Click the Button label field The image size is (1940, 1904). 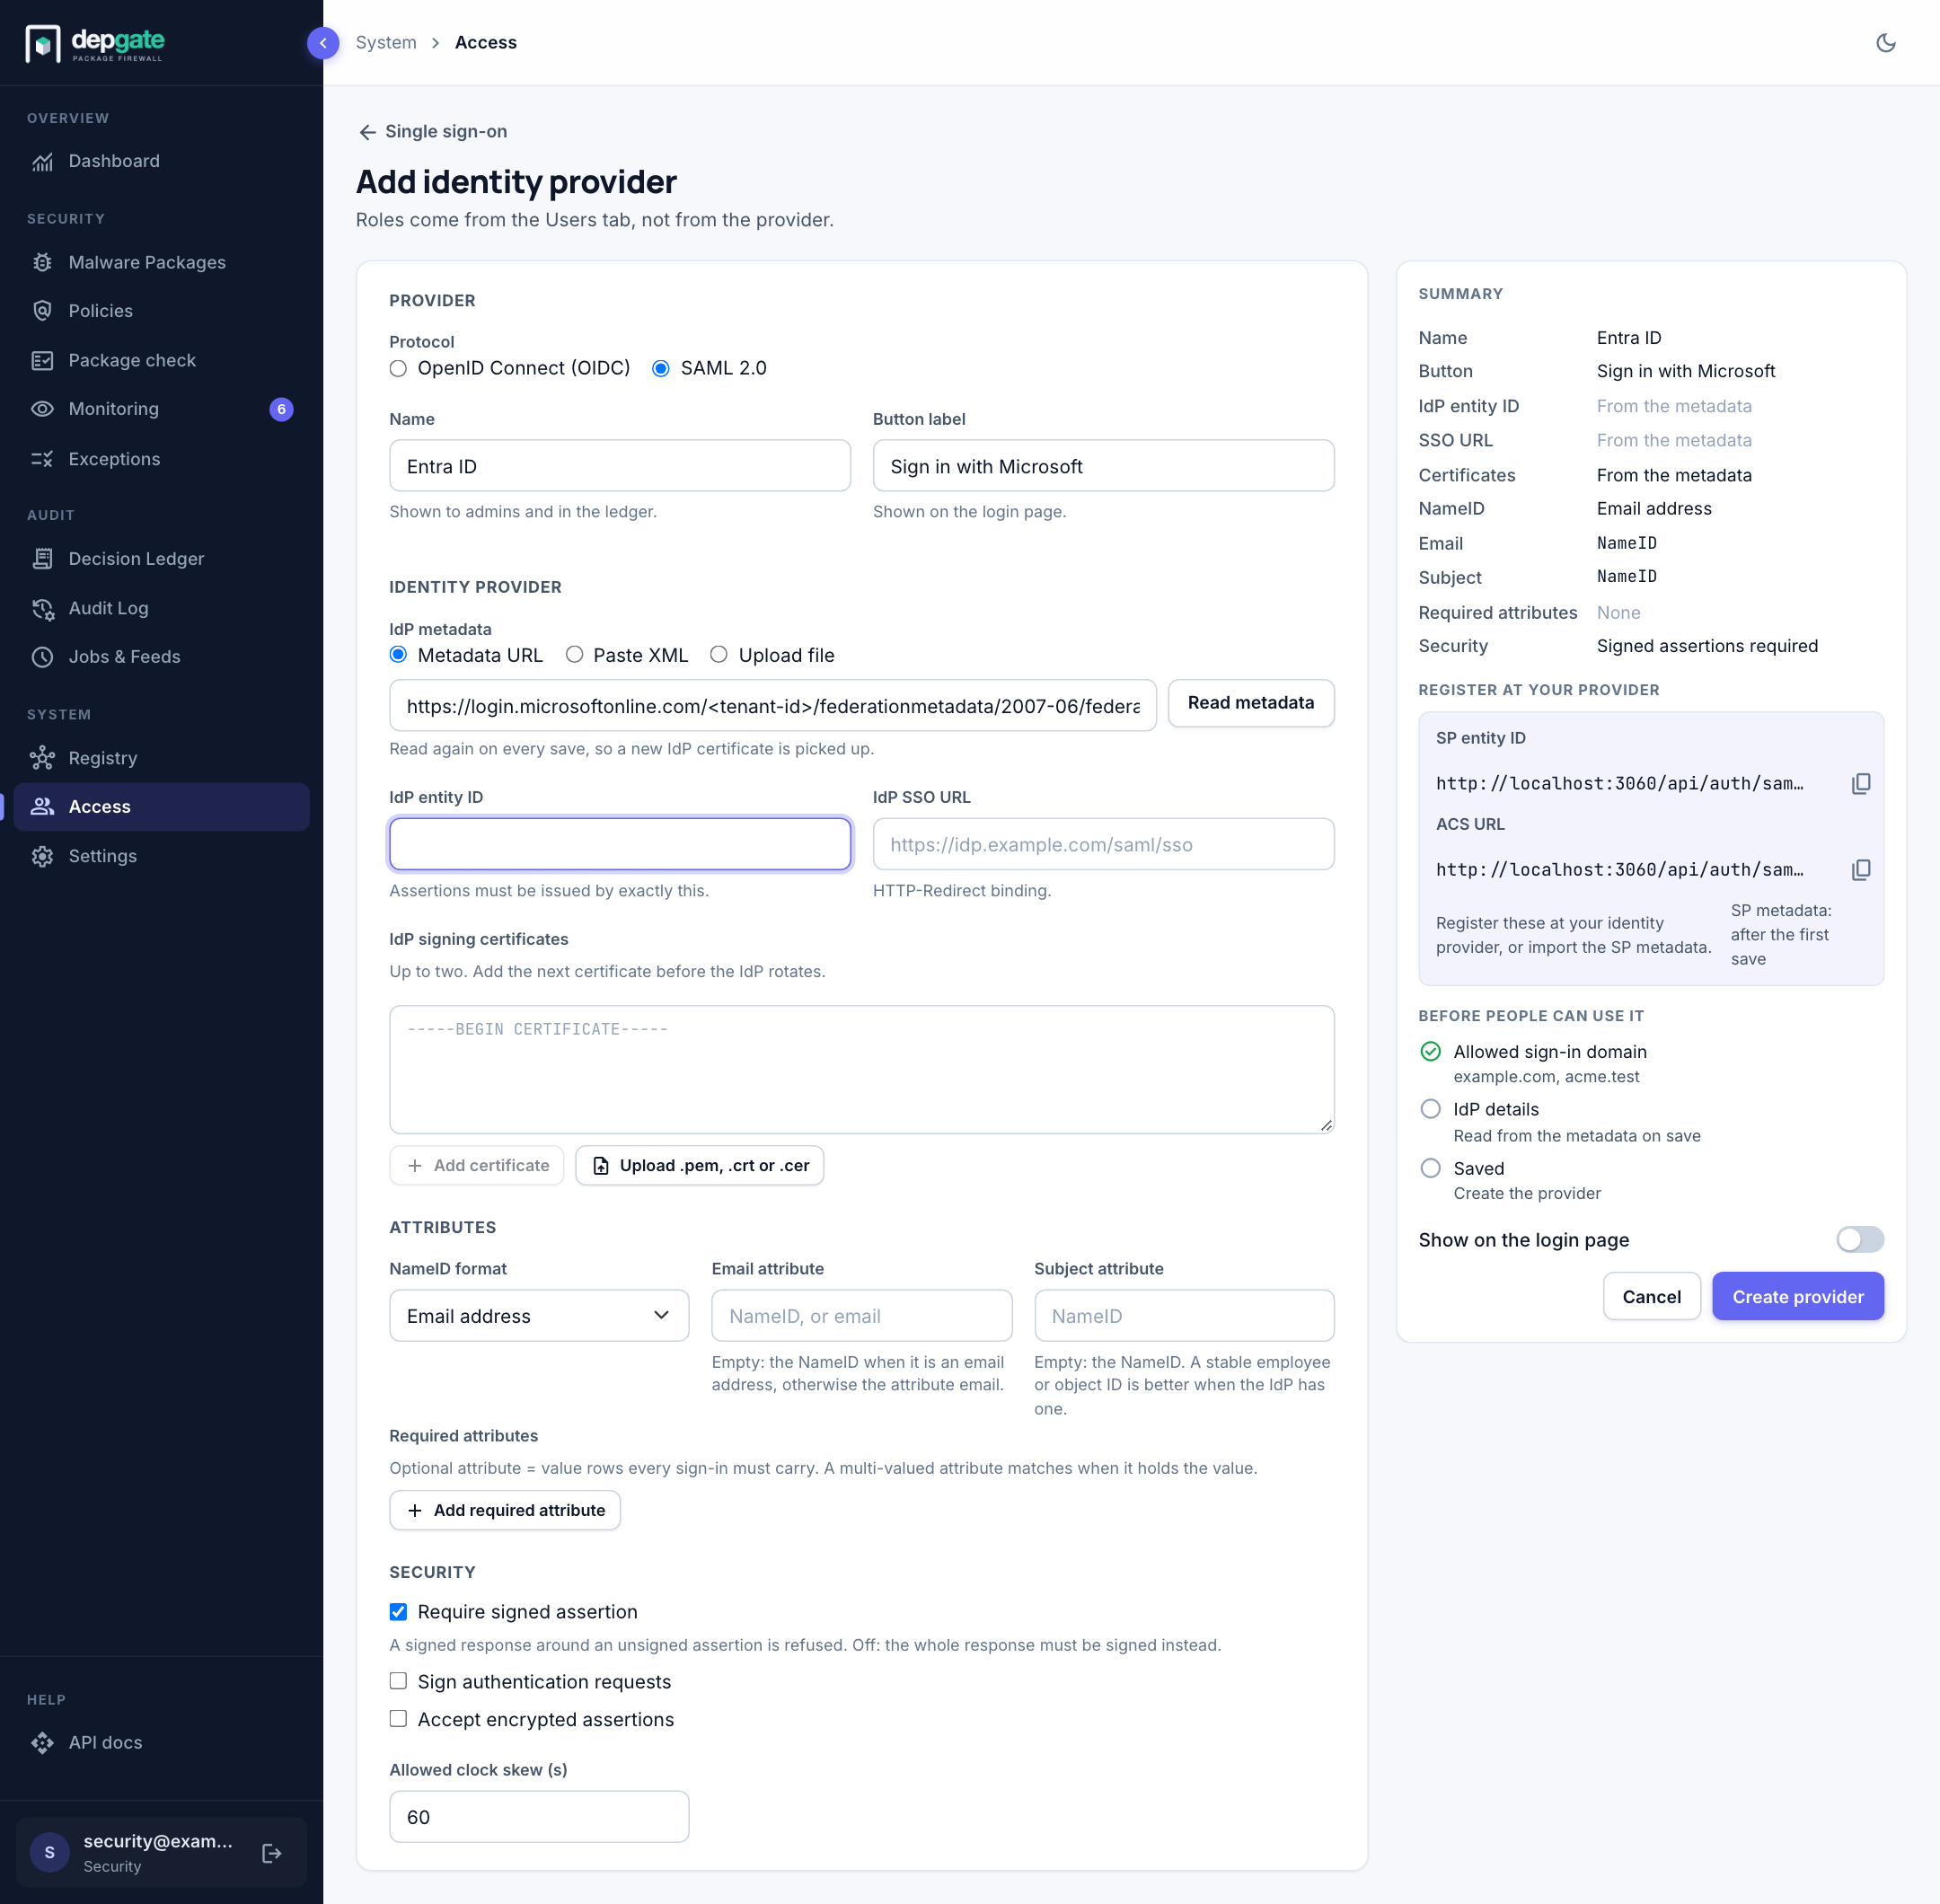[1103, 466]
